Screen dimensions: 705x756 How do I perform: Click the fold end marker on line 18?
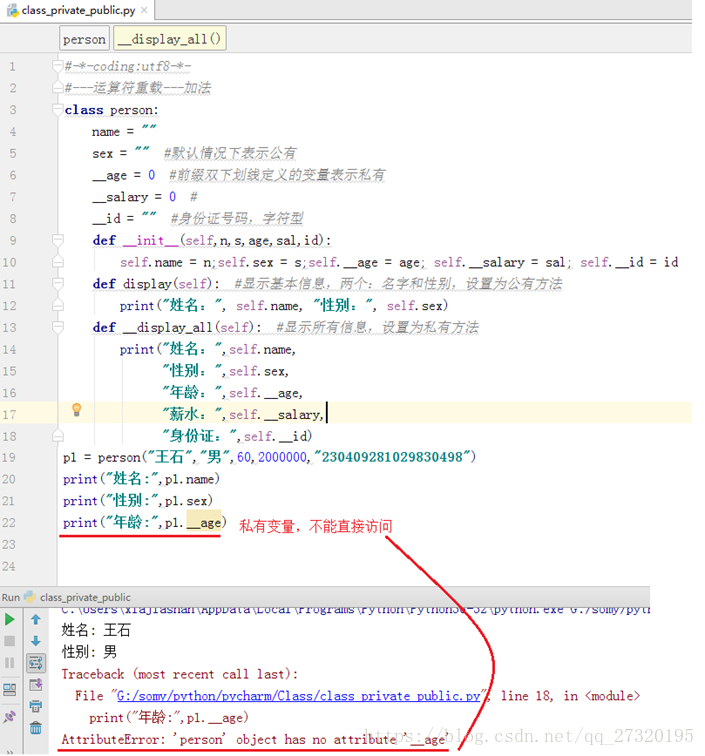pyautogui.click(x=57, y=436)
